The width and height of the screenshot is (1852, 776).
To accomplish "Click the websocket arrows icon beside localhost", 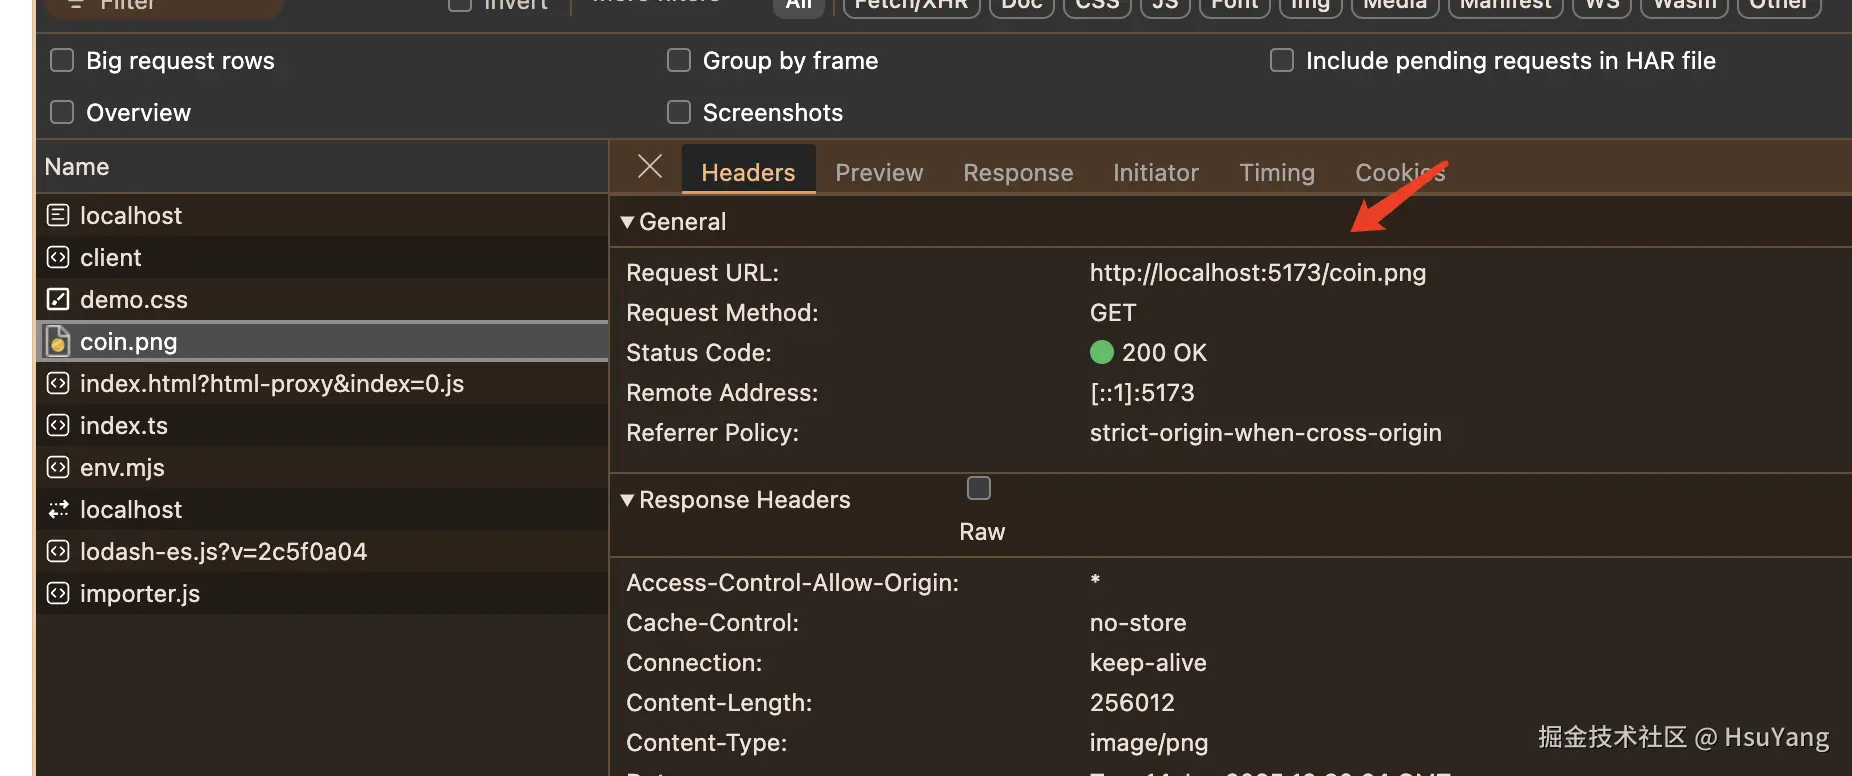I will tap(58, 509).
